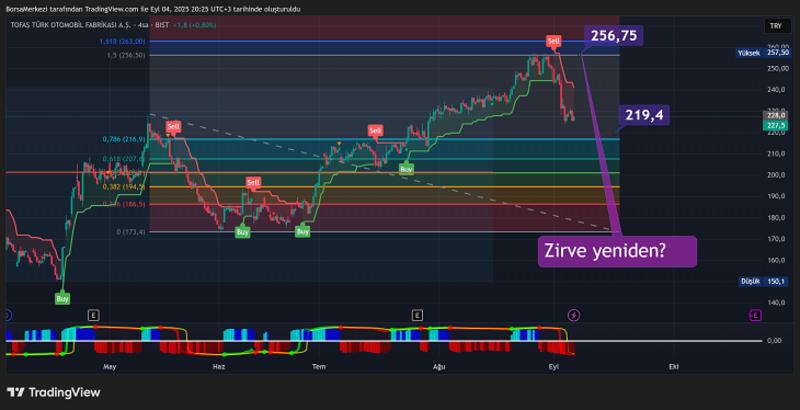Image resolution: width=800 pixels, height=410 pixels.
Task: Select the Sell marker above the Haz candles
Action: tap(253, 182)
